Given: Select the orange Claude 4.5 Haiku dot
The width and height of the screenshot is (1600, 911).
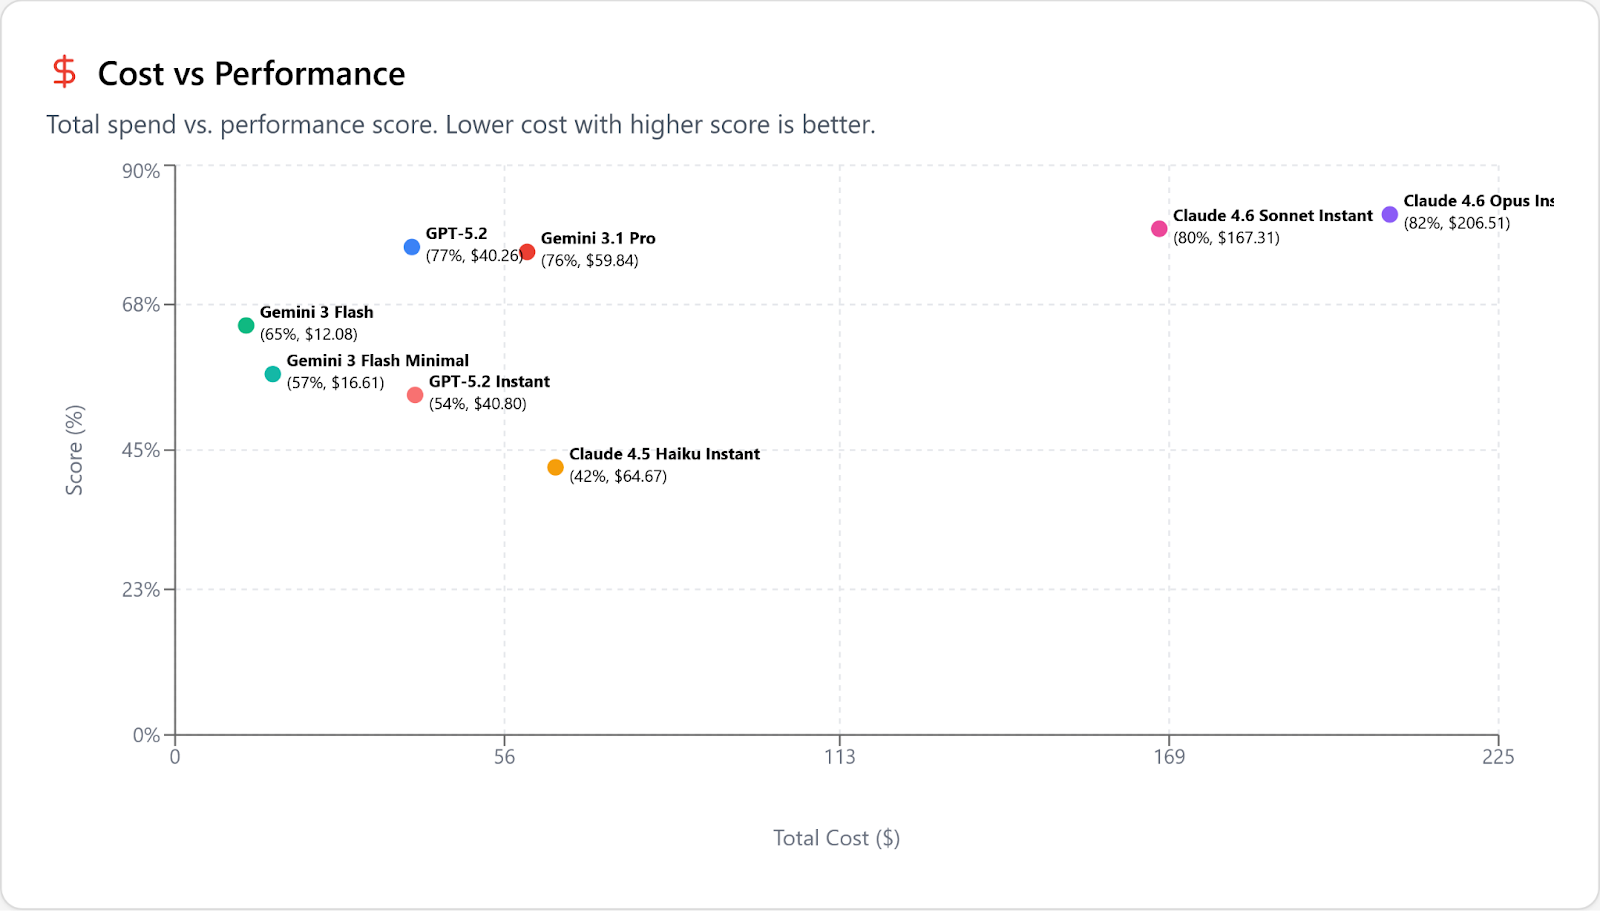Looking at the screenshot, I should tap(555, 468).
